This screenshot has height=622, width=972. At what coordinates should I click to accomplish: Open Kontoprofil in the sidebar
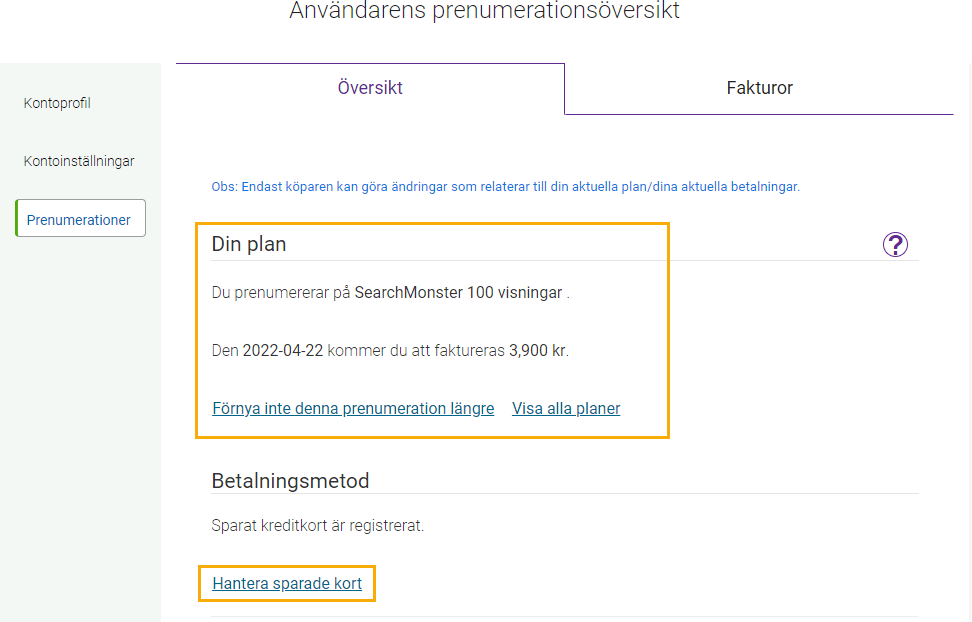tap(57, 103)
